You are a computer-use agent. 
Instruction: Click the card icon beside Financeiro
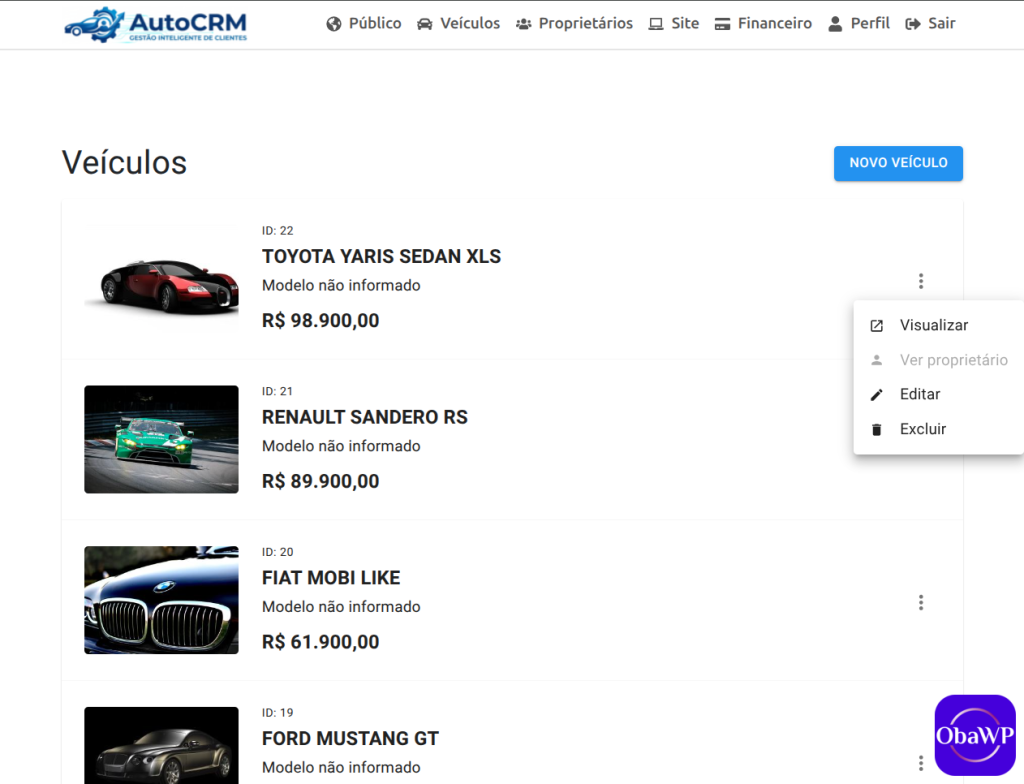[722, 24]
